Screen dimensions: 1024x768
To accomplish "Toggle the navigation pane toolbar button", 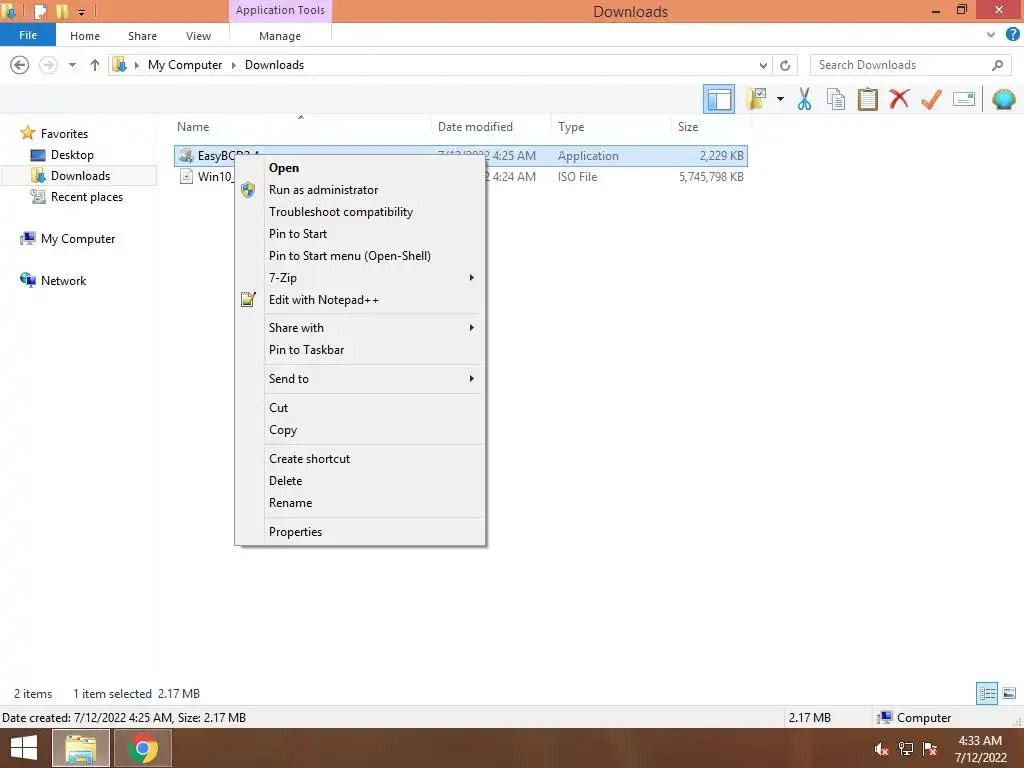I will [x=719, y=99].
